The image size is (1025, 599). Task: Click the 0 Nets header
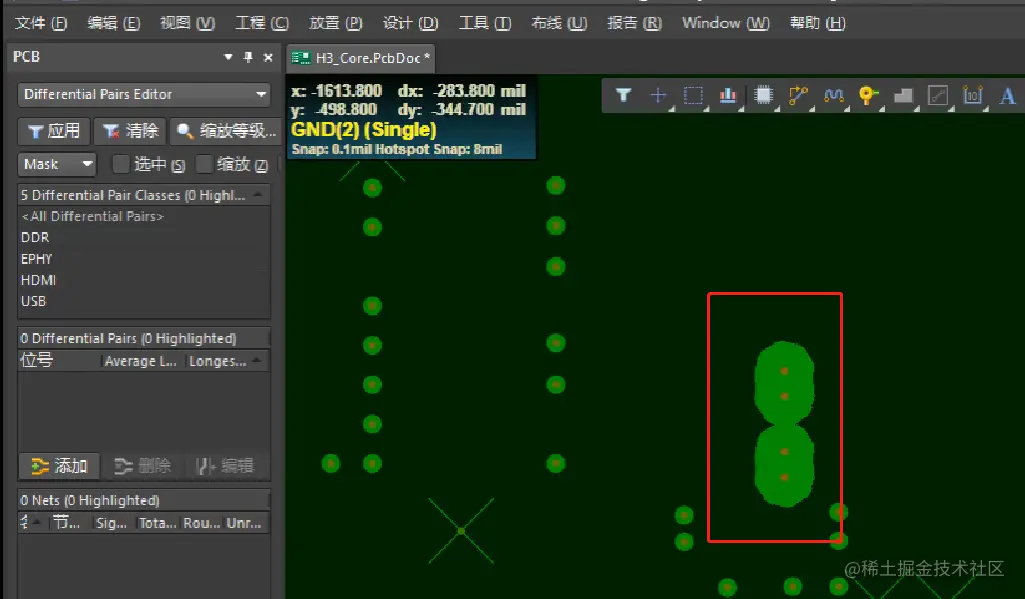143,500
